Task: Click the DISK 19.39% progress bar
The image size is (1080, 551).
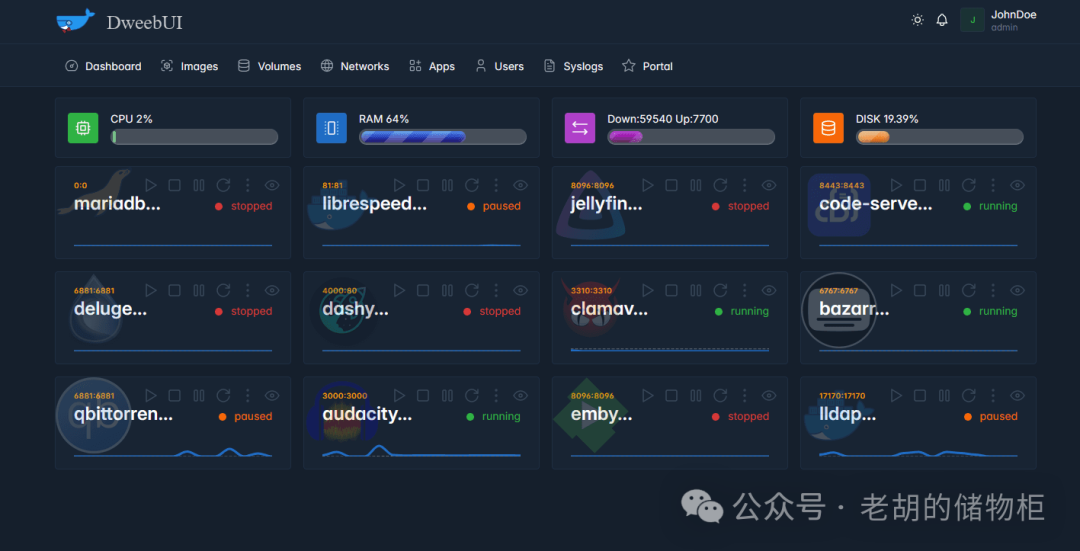Action: click(x=939, y=136)
